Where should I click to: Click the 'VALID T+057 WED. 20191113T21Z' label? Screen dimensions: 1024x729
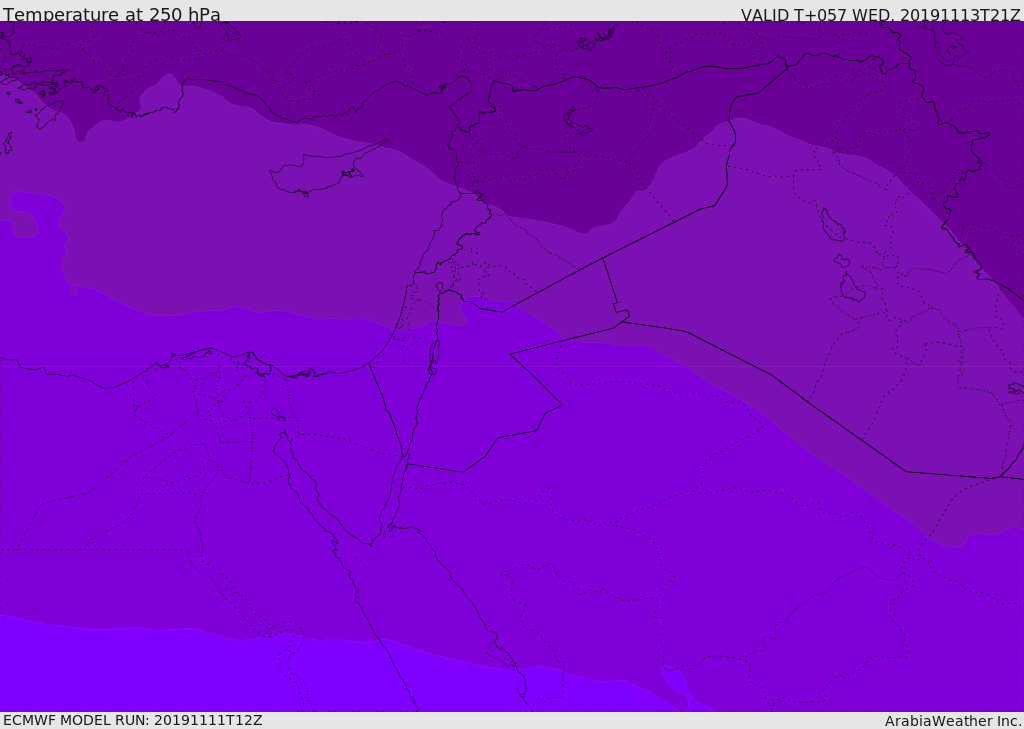point(880,15)
